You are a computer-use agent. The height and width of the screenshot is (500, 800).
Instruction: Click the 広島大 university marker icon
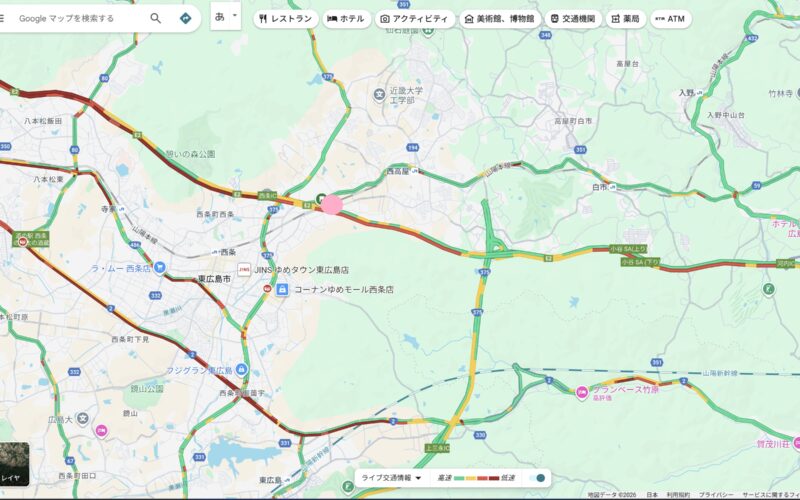point(83,419)
